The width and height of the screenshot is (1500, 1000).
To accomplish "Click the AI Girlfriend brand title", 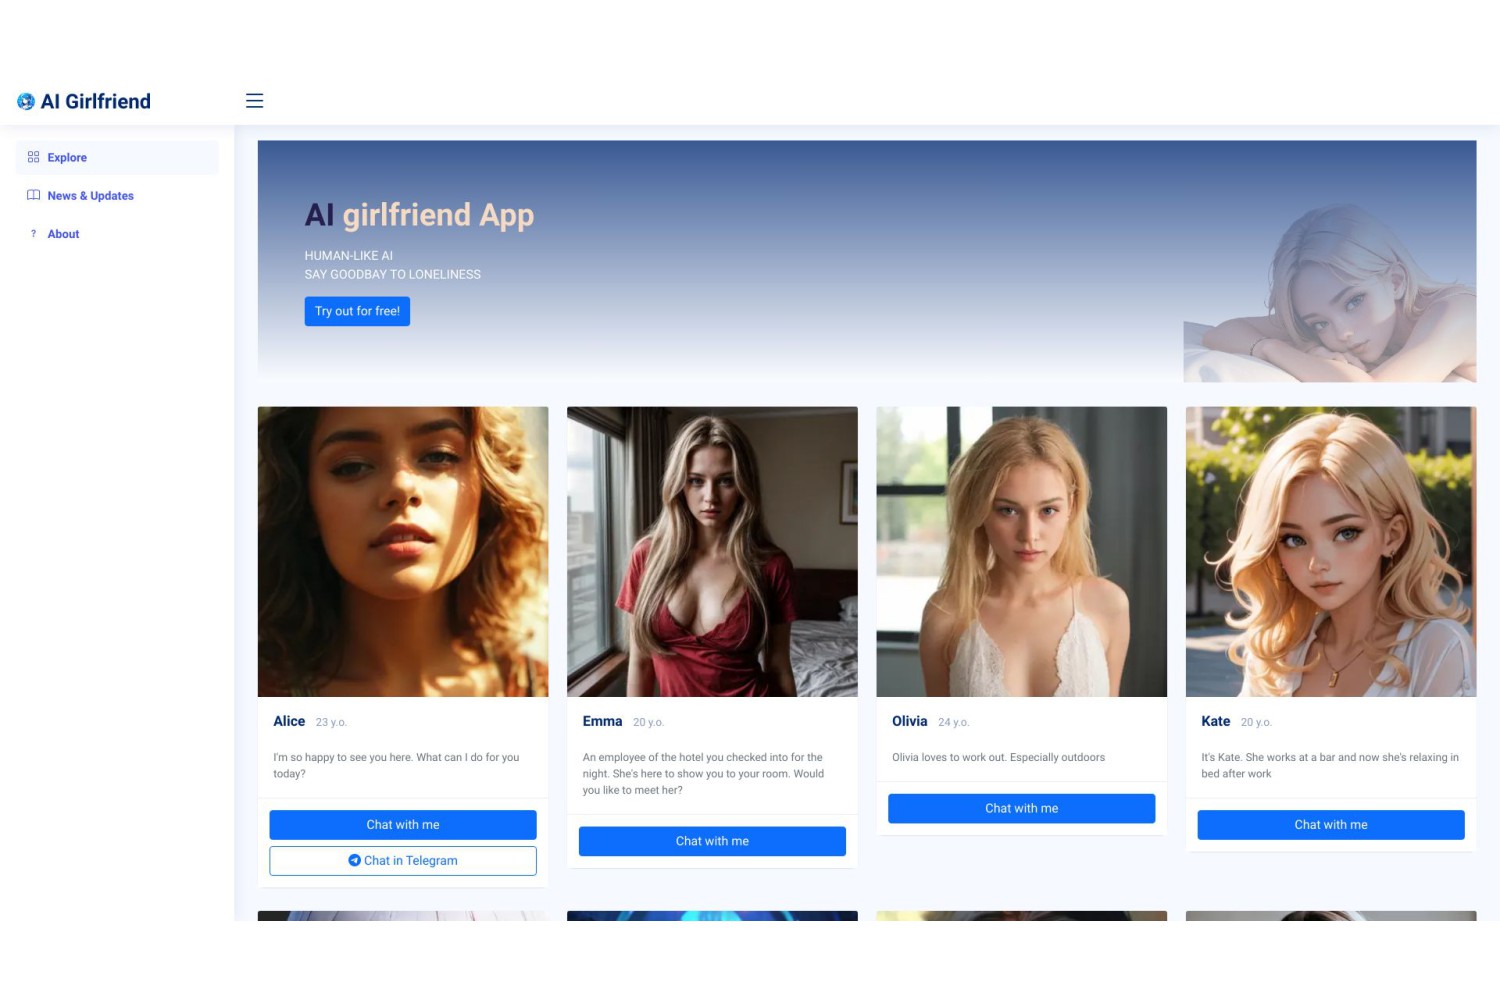I will click(96, 101).
